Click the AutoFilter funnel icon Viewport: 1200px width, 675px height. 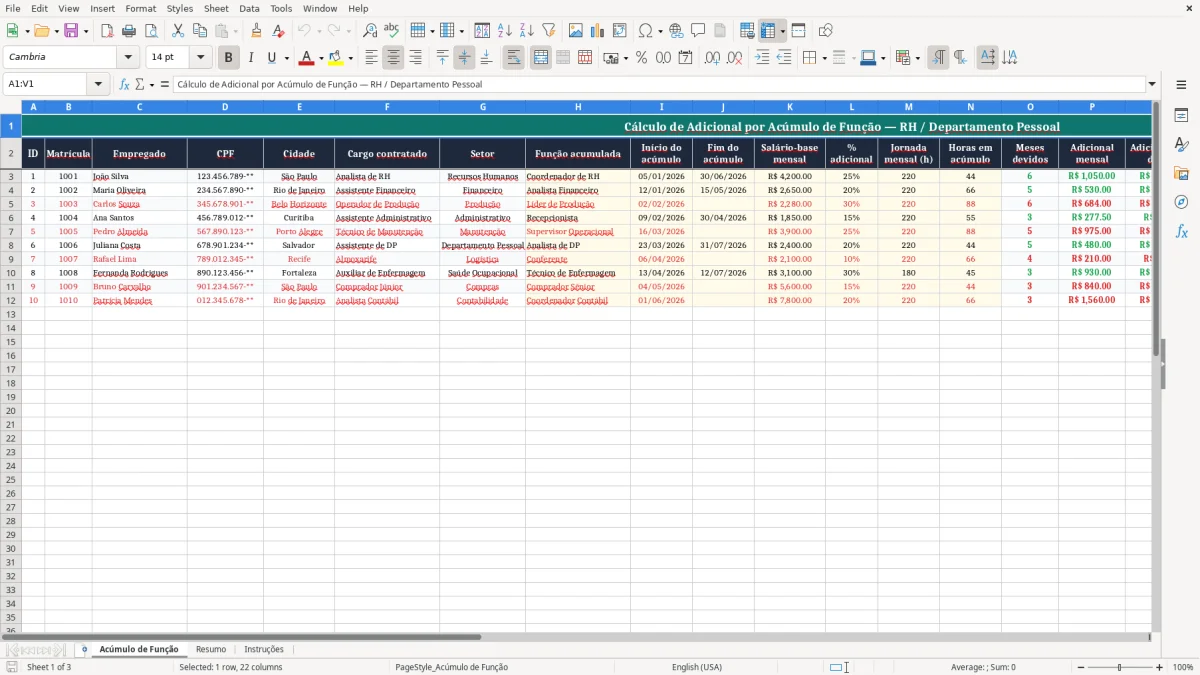tap(549, 31)
